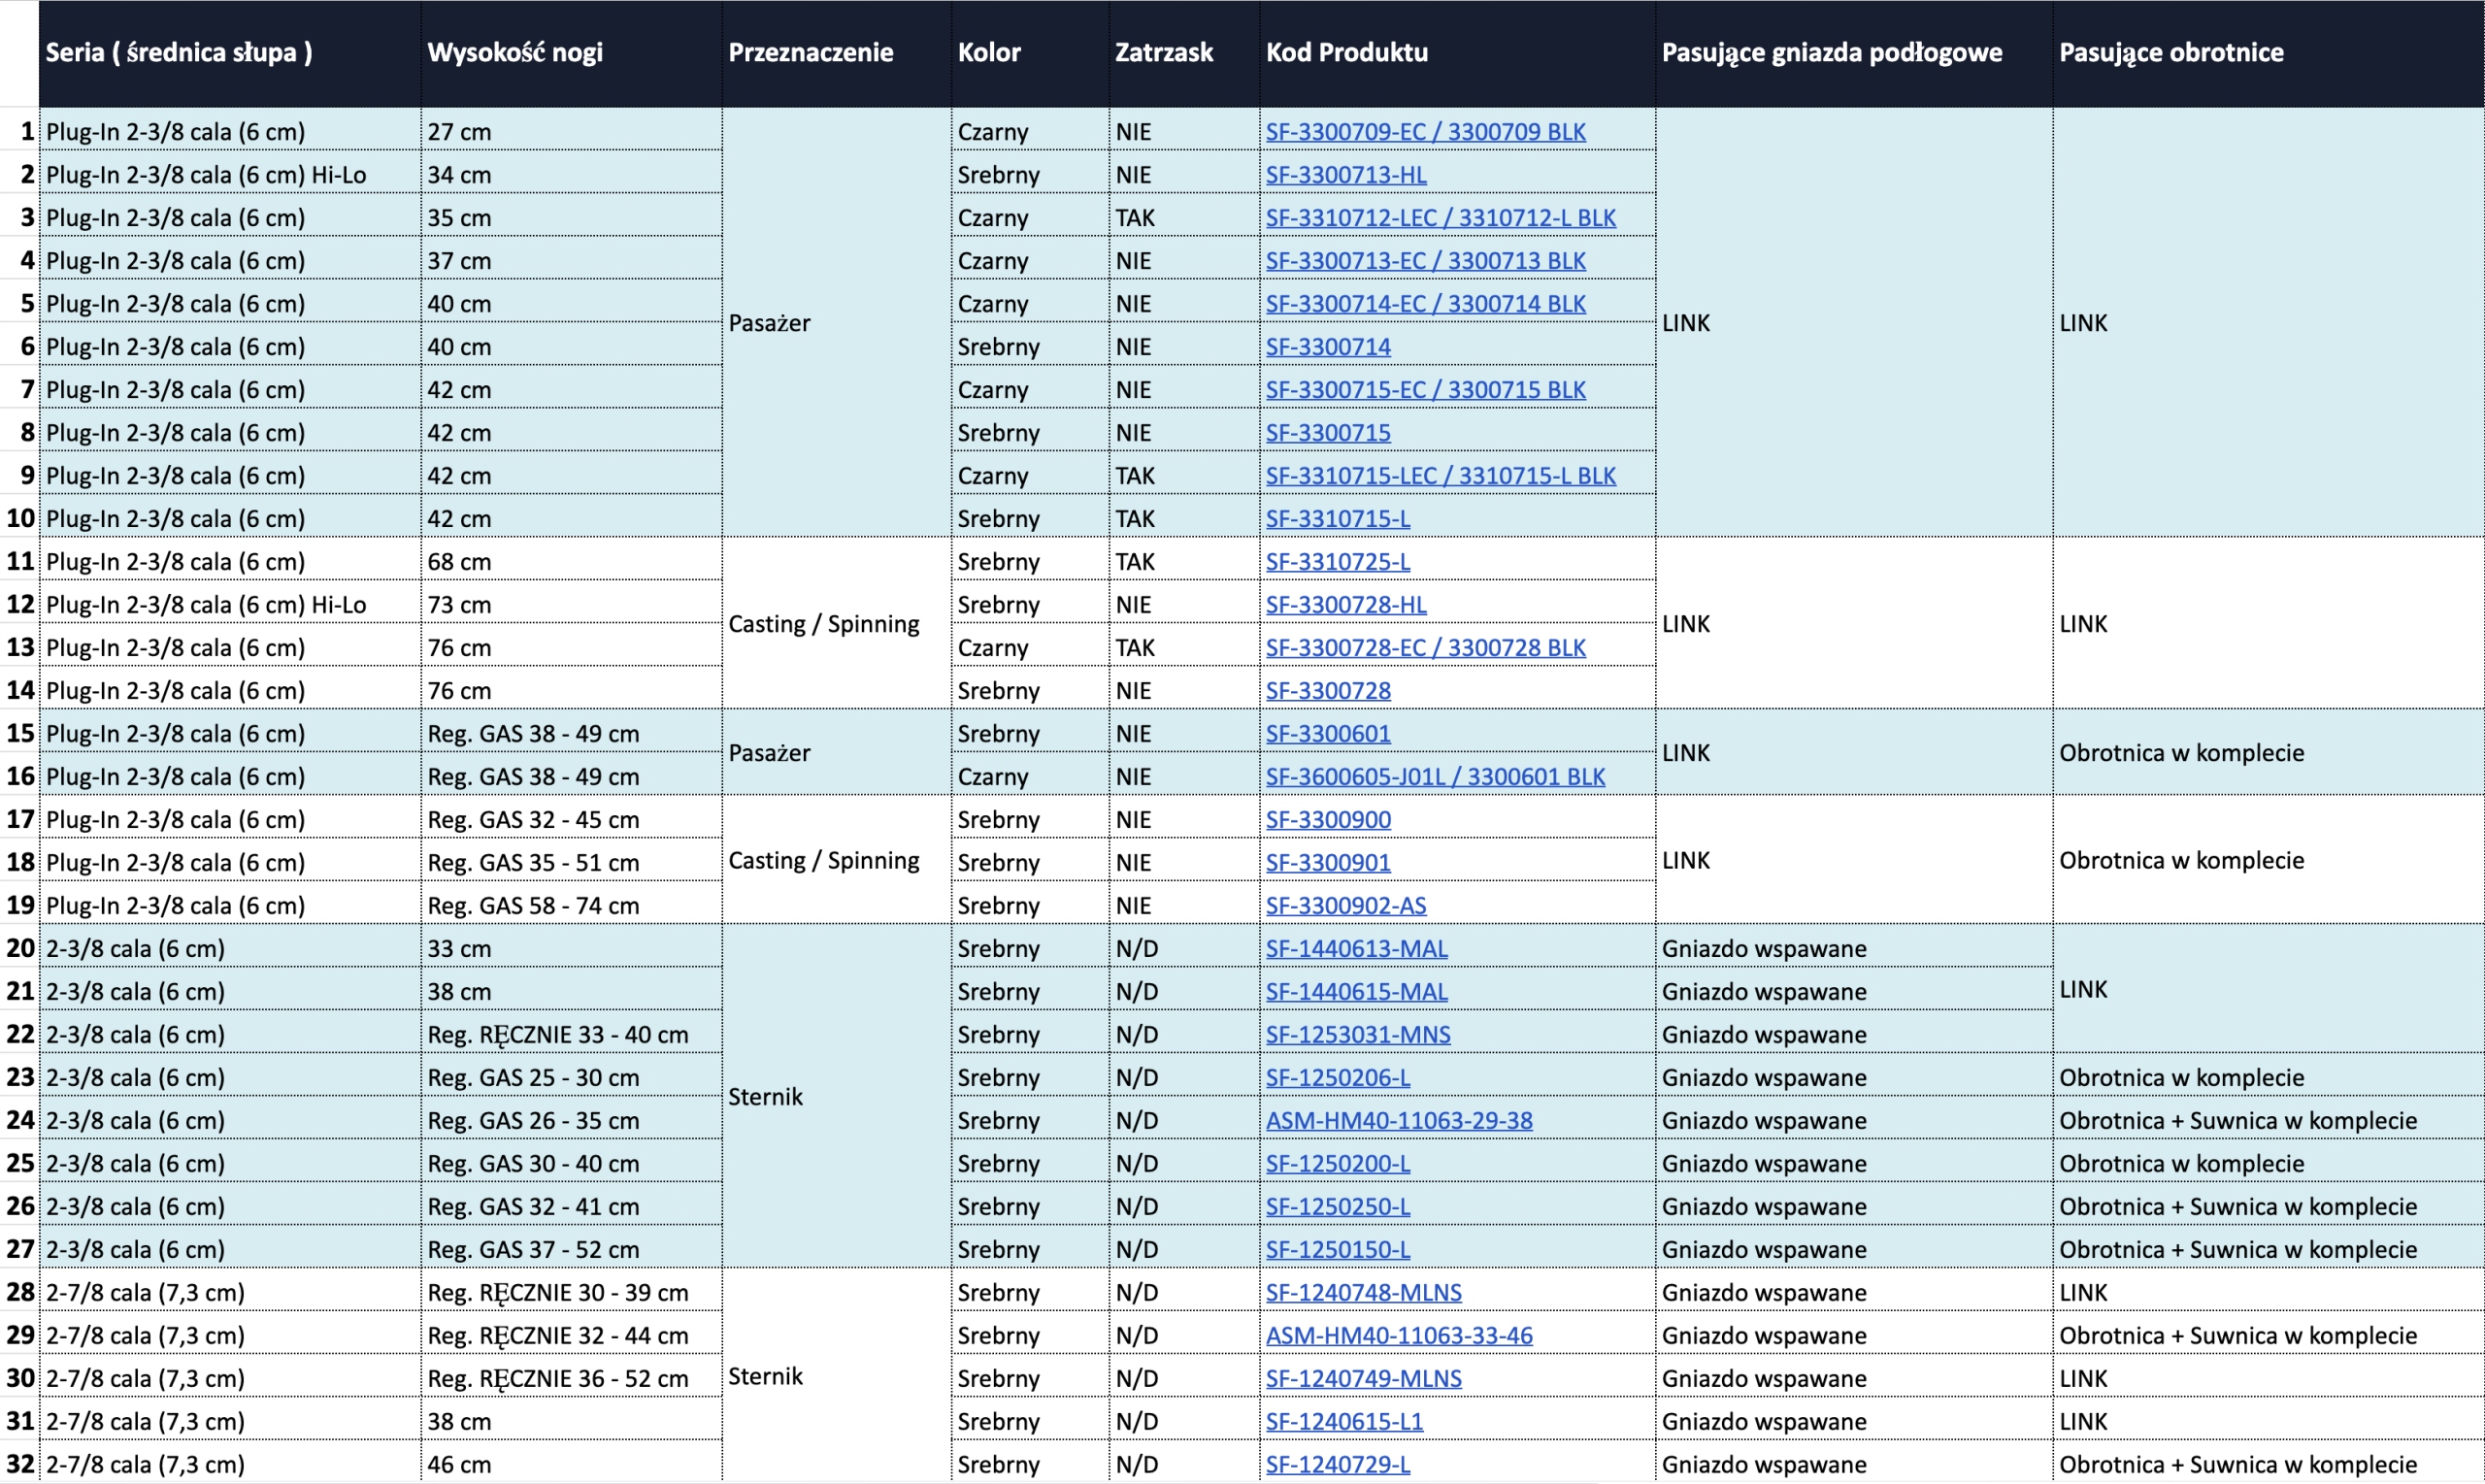
Task: Open product code SF-3310725-L
Action: [1337, 562]
